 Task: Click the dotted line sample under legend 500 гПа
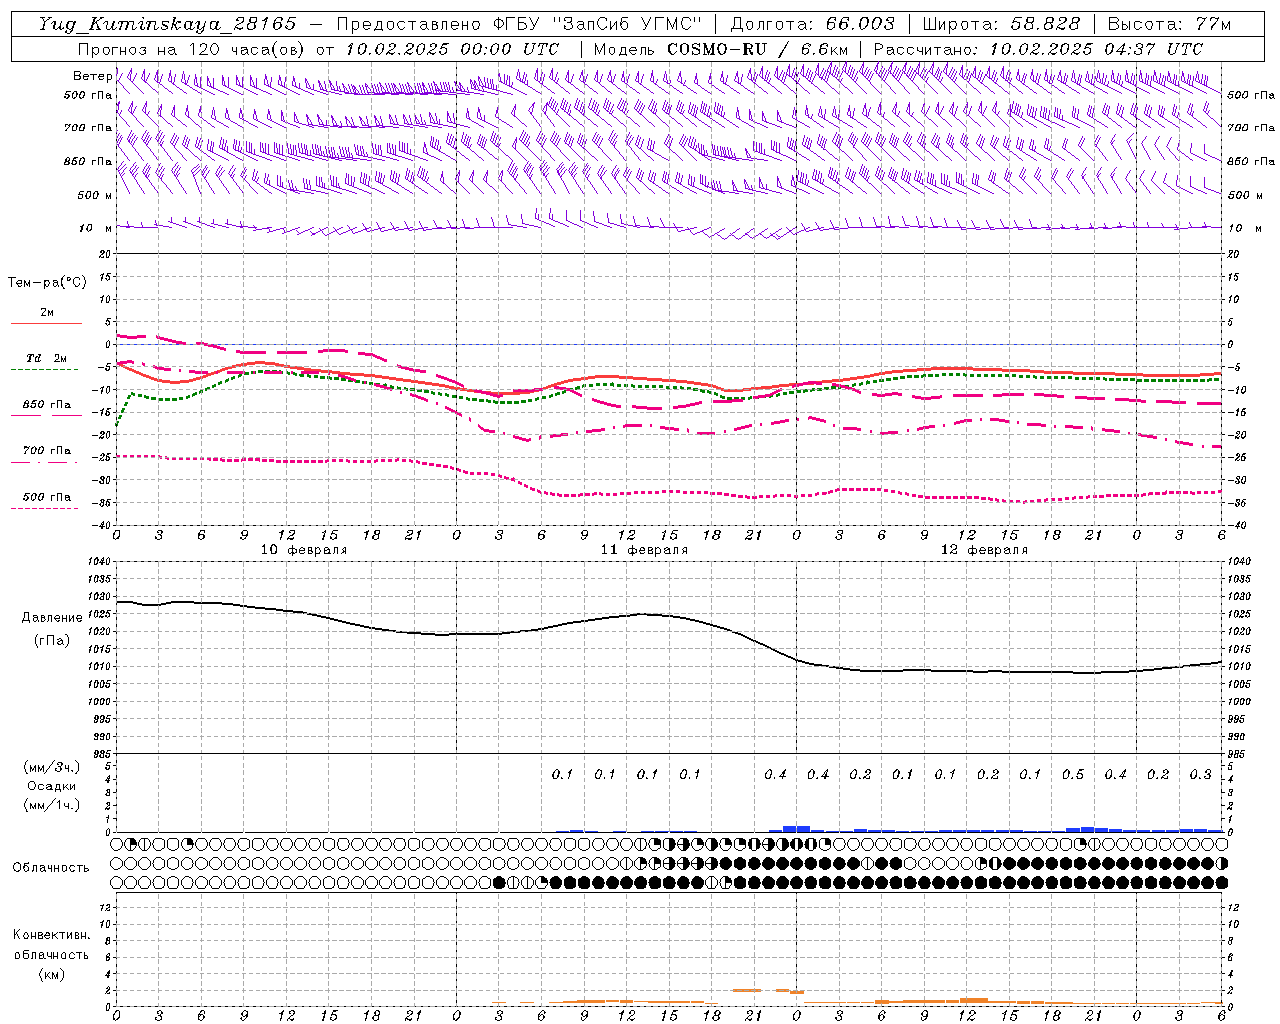(x=46, y=508)
